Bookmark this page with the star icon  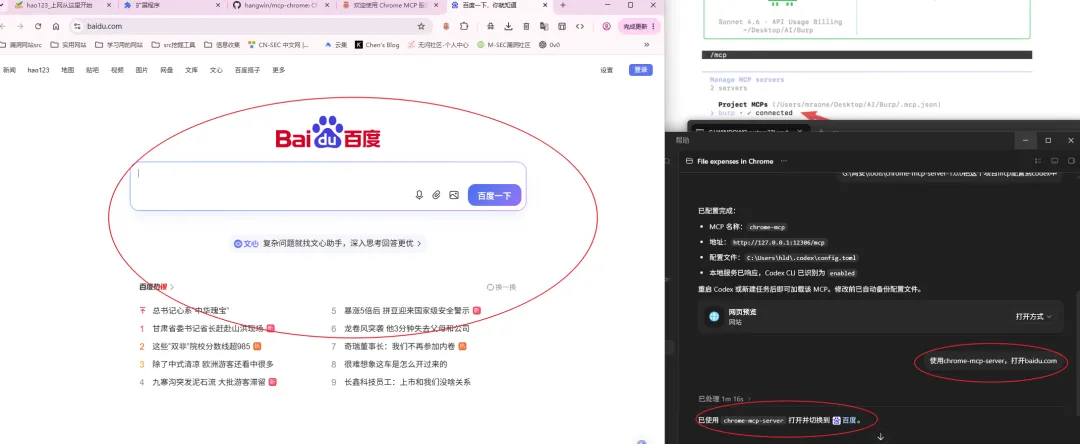(x=421, y=26)
